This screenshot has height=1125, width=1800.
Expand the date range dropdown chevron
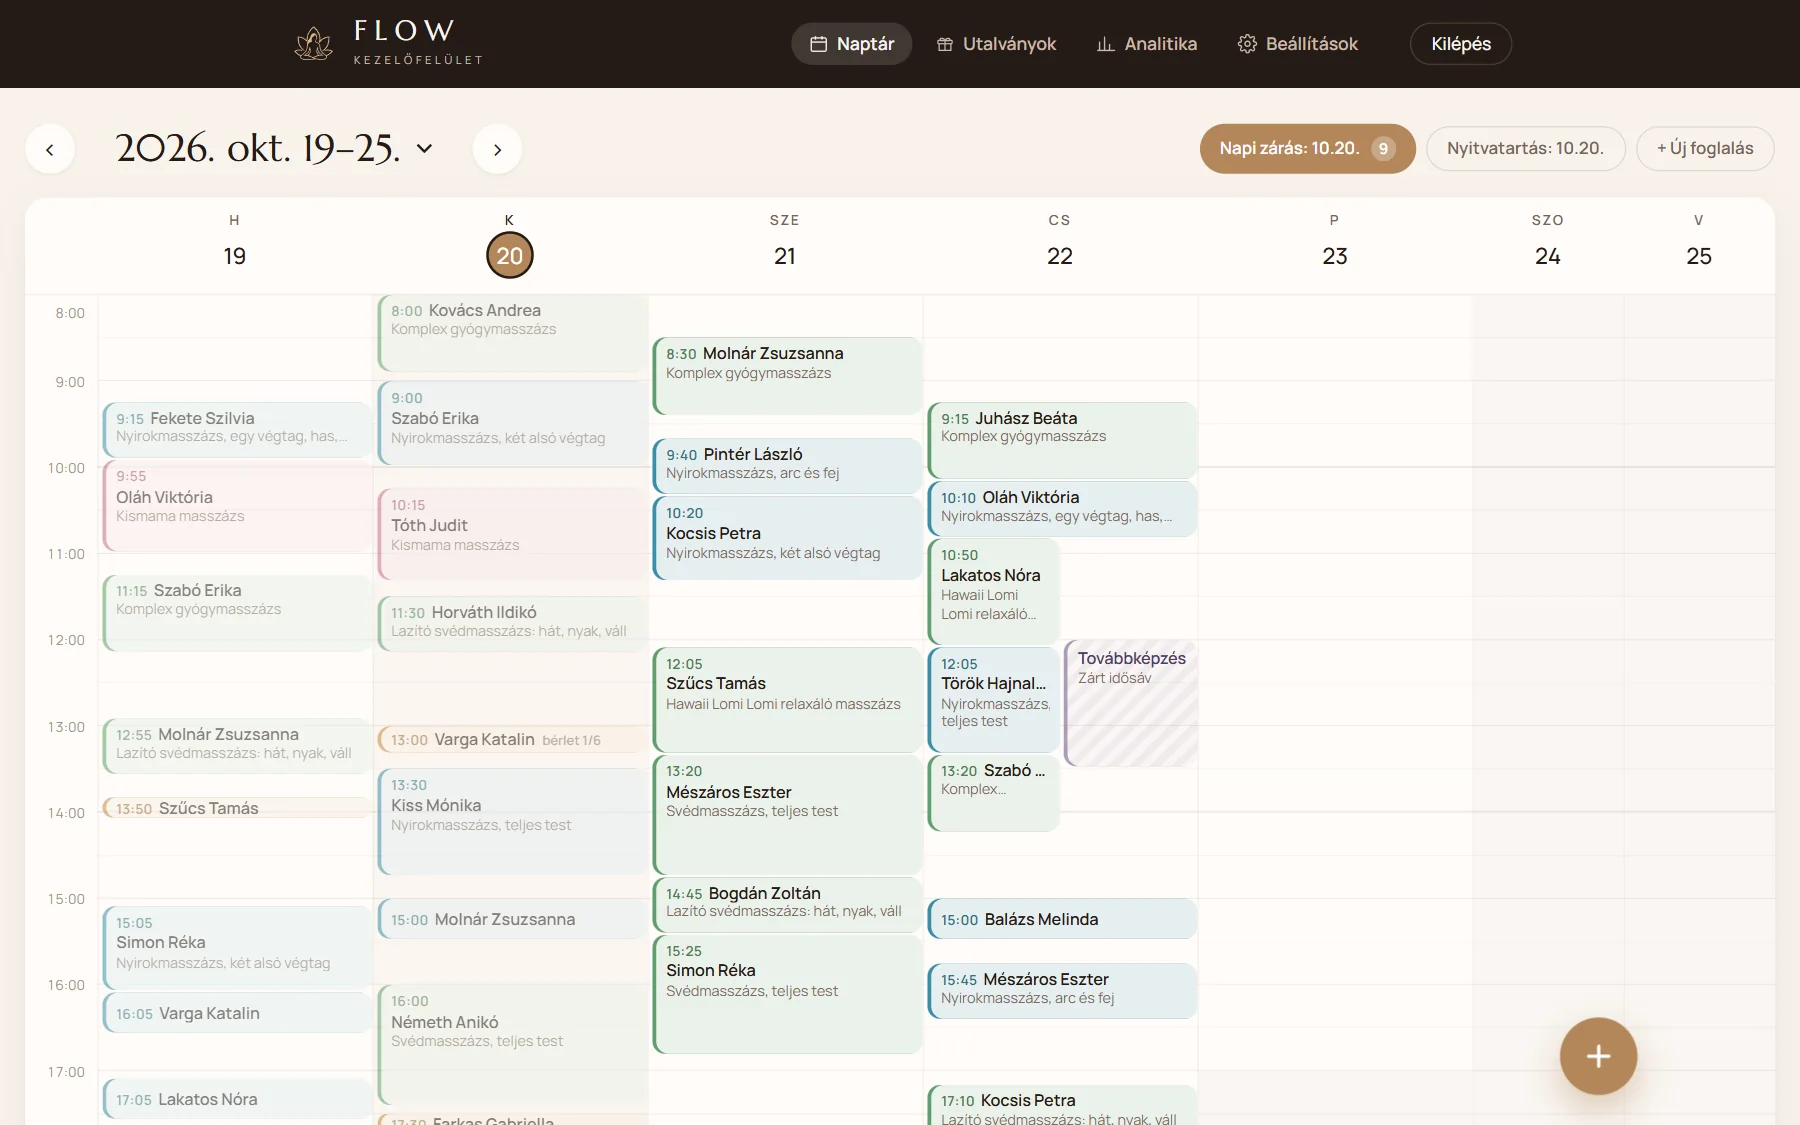pyautogui.click(x=425, y=149)
